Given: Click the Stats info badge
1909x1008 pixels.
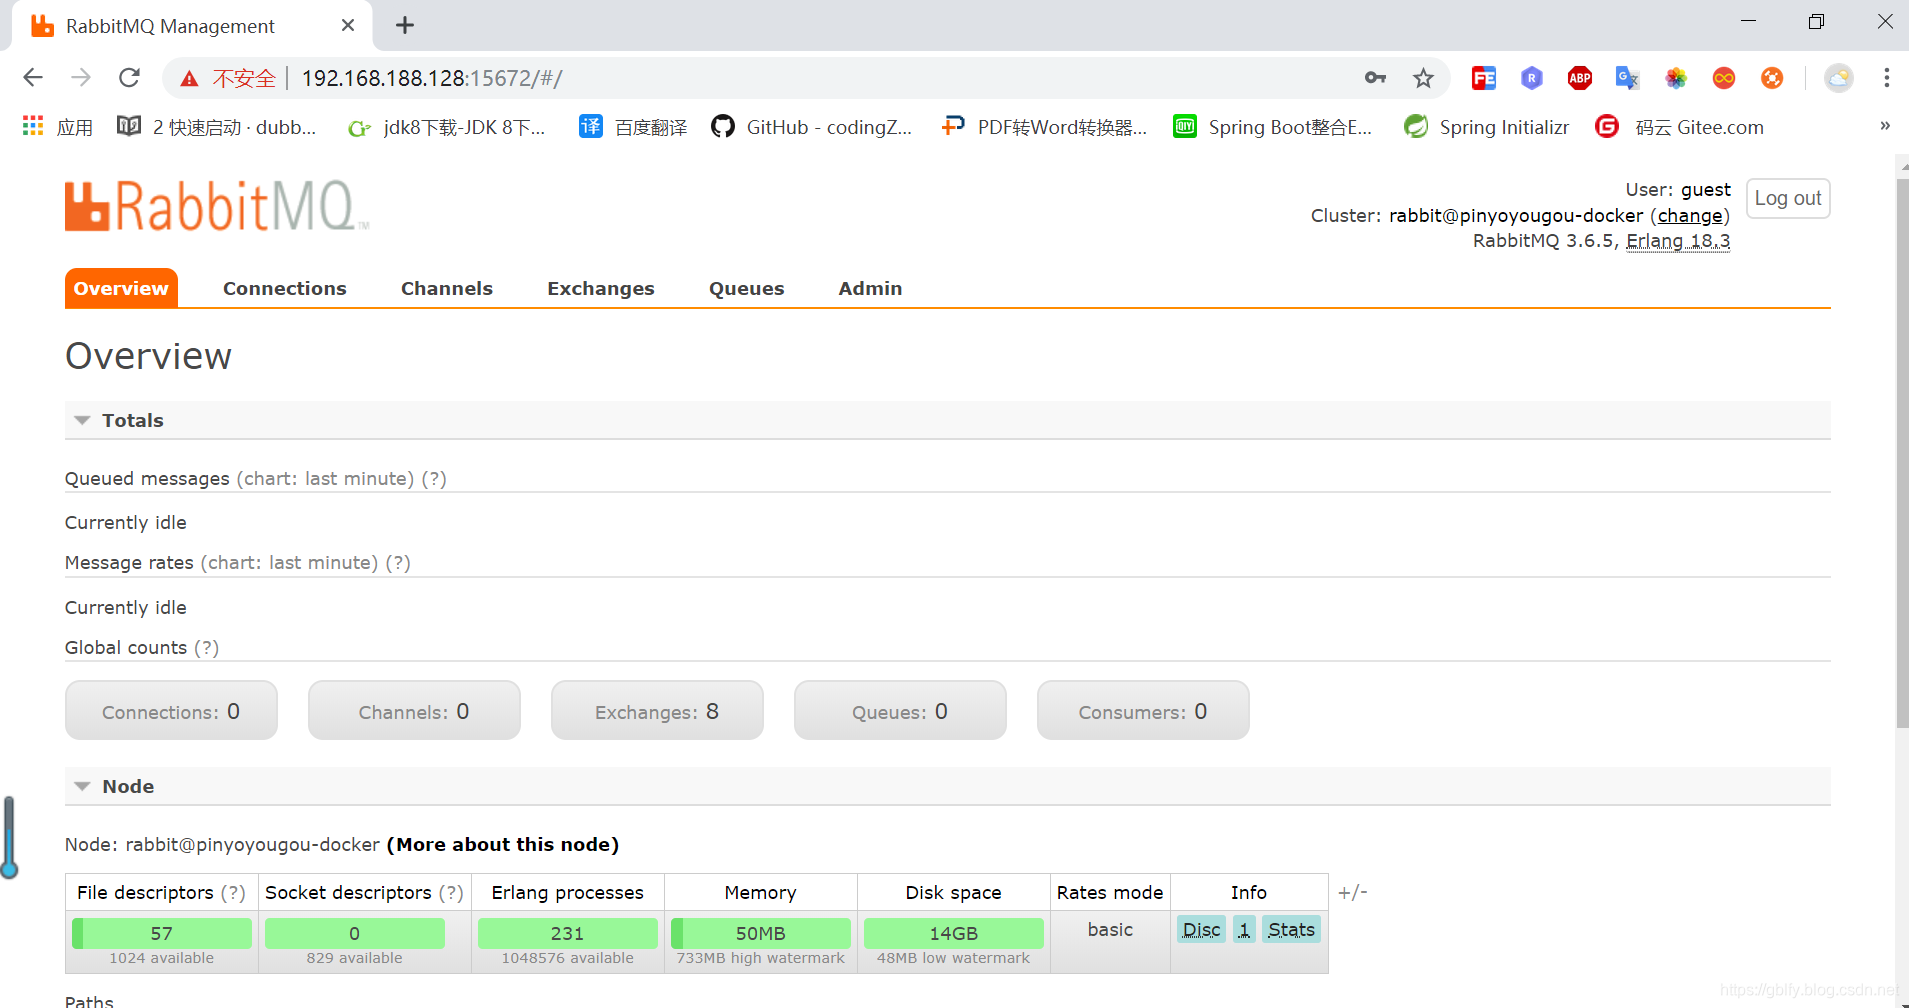Looking at the screenshot, I should point(1291,930).
